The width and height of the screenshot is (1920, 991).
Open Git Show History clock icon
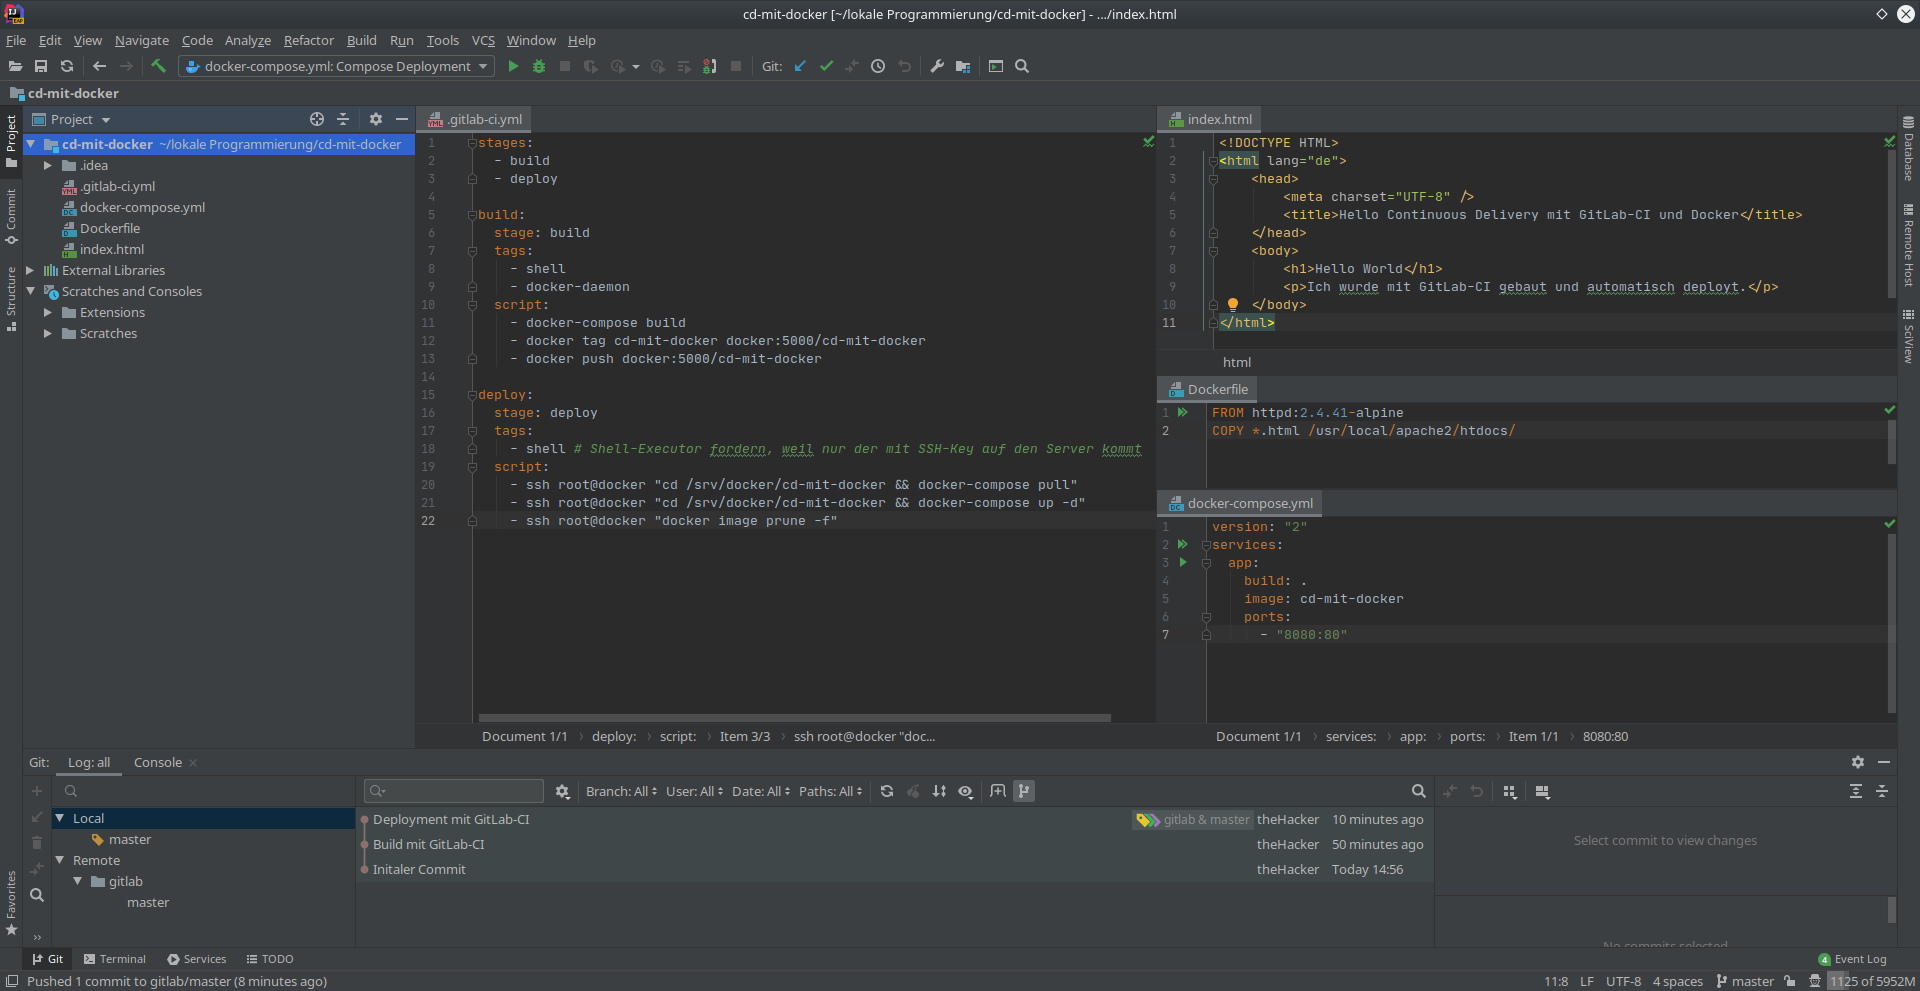[x=878, y=66]
